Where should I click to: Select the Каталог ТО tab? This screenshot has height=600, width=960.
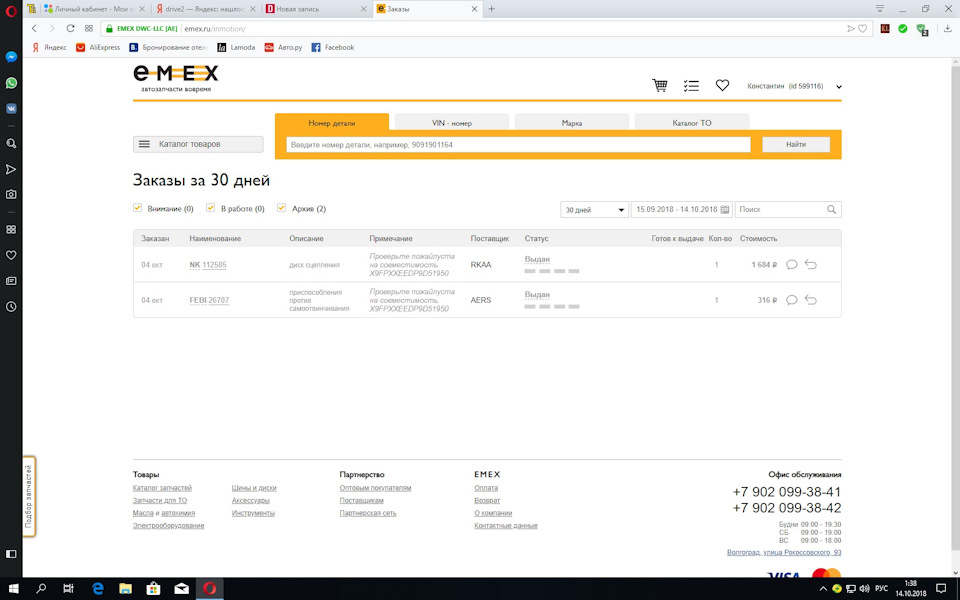[x=692, y=122]
